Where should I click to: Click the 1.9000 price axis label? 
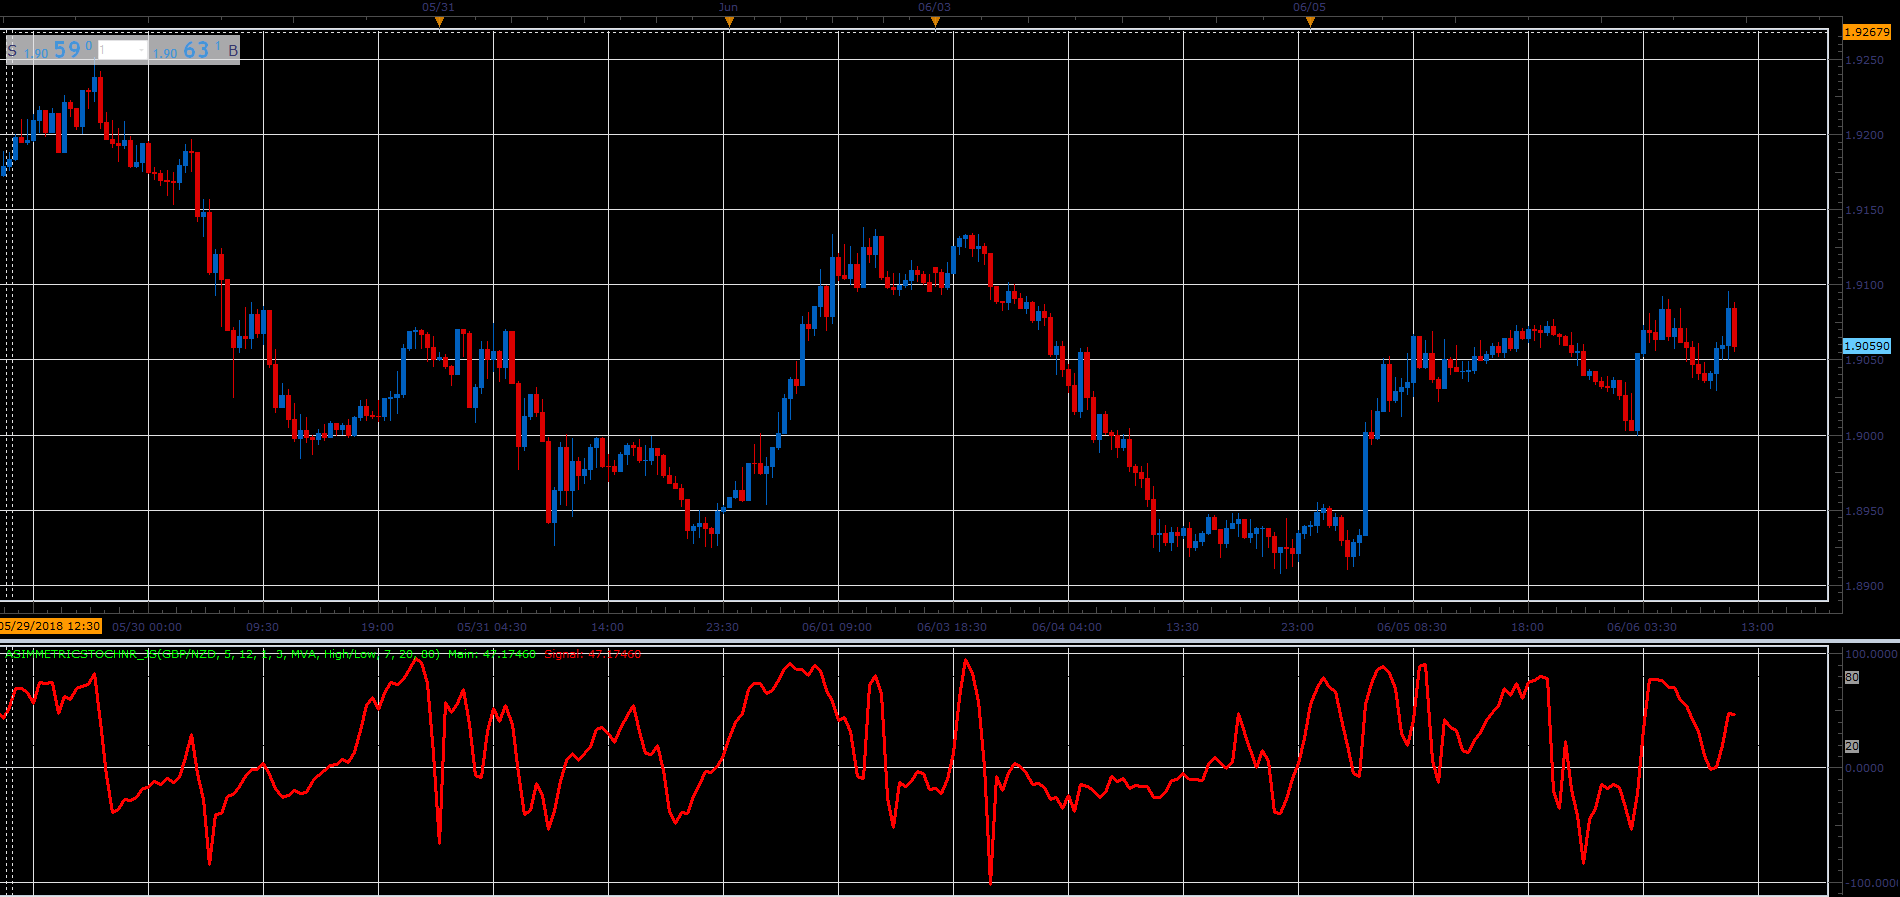click(x=1864, y=436)
